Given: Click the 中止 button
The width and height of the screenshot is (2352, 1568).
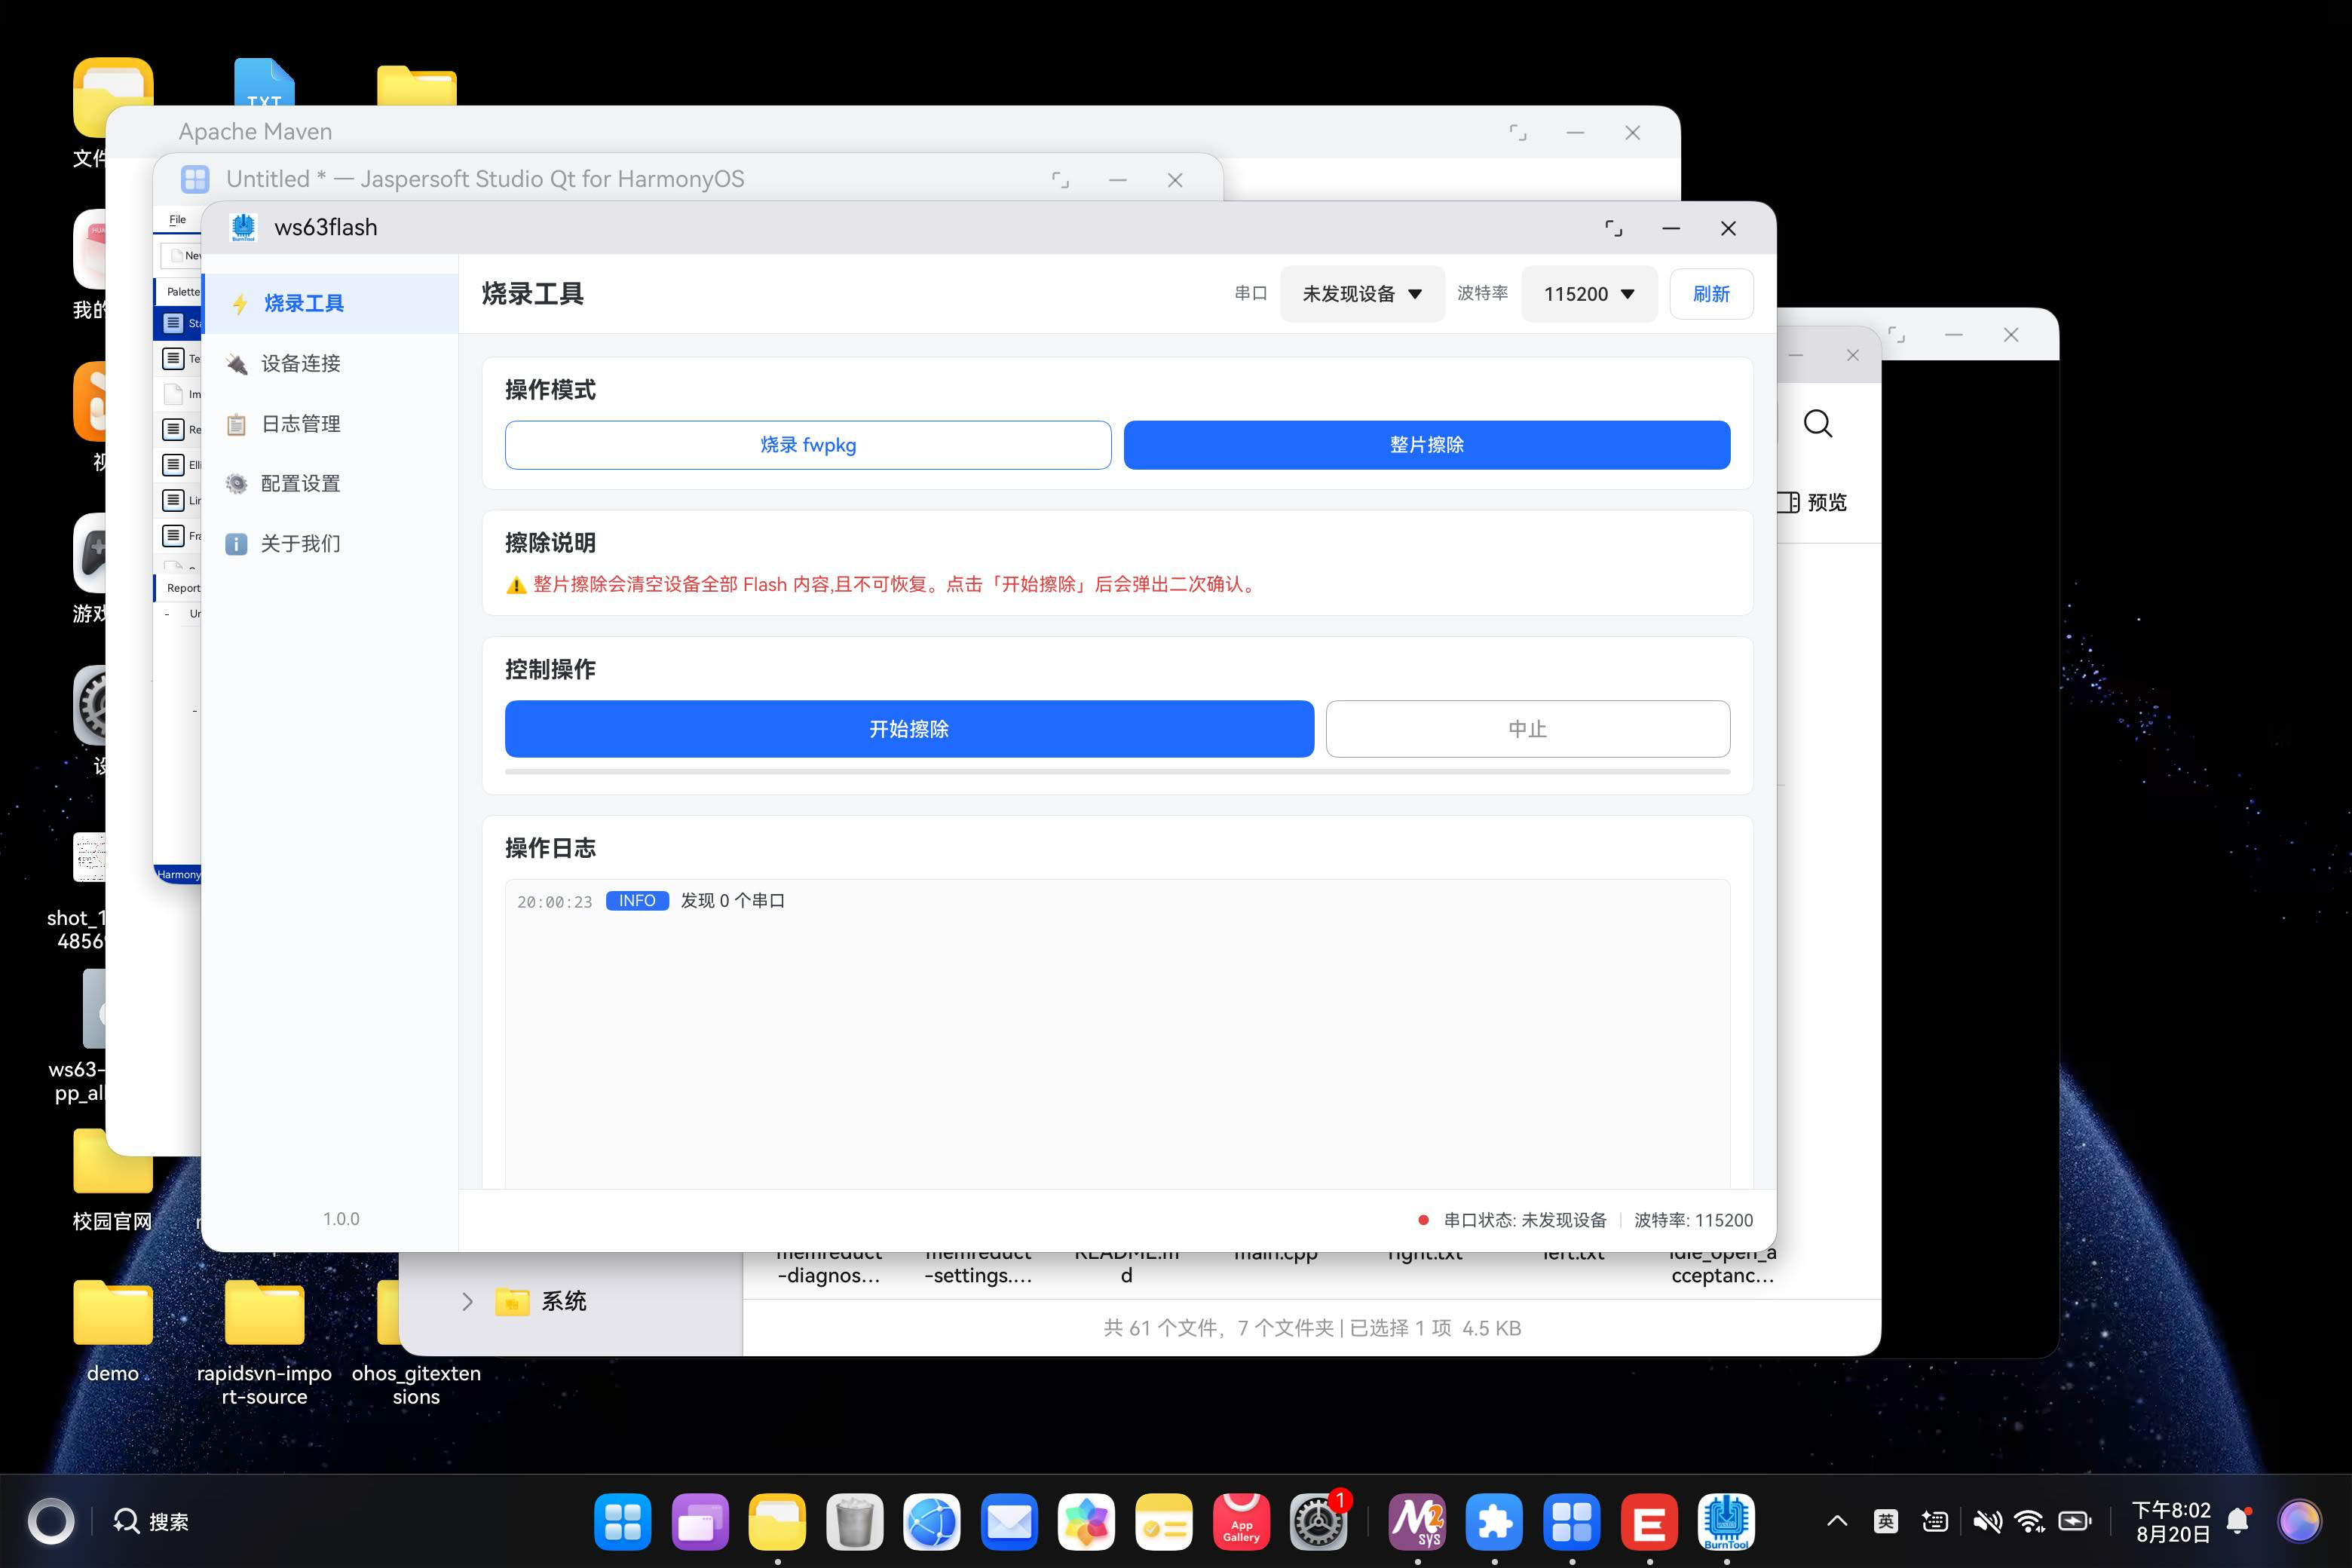Looking at the screenshot, I should click(1528, 729).
